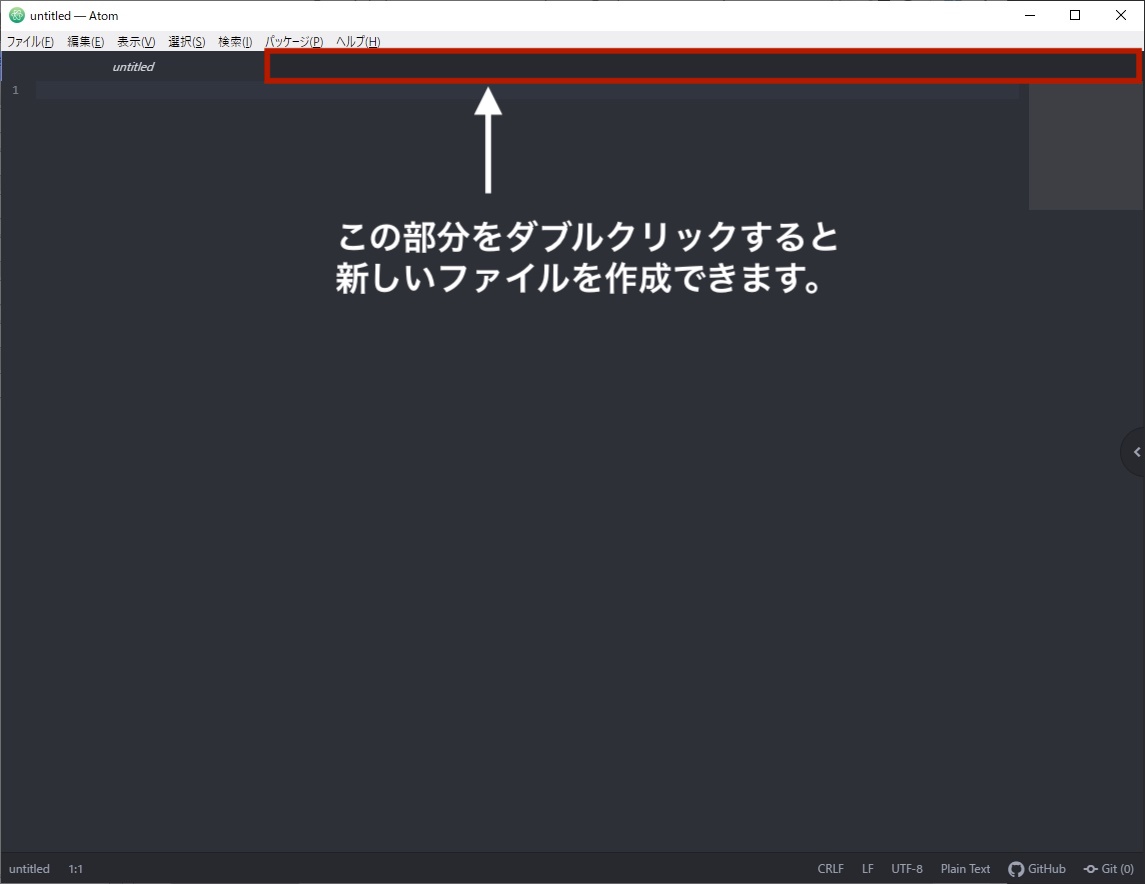
Task: Open the パッケージ(P) menu
Action: click(294, 42)
